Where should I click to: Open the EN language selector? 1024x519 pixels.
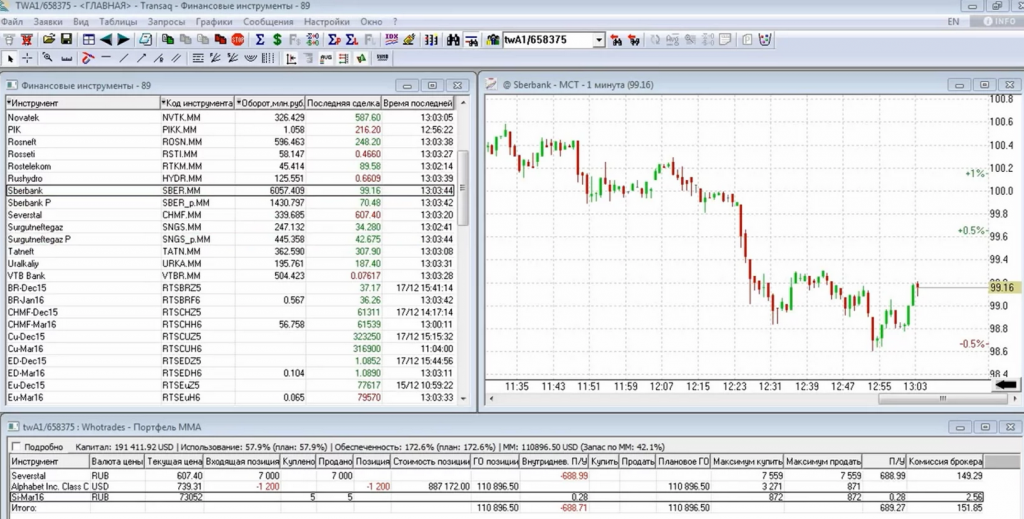pyautogui.click(x=953, y=21)
